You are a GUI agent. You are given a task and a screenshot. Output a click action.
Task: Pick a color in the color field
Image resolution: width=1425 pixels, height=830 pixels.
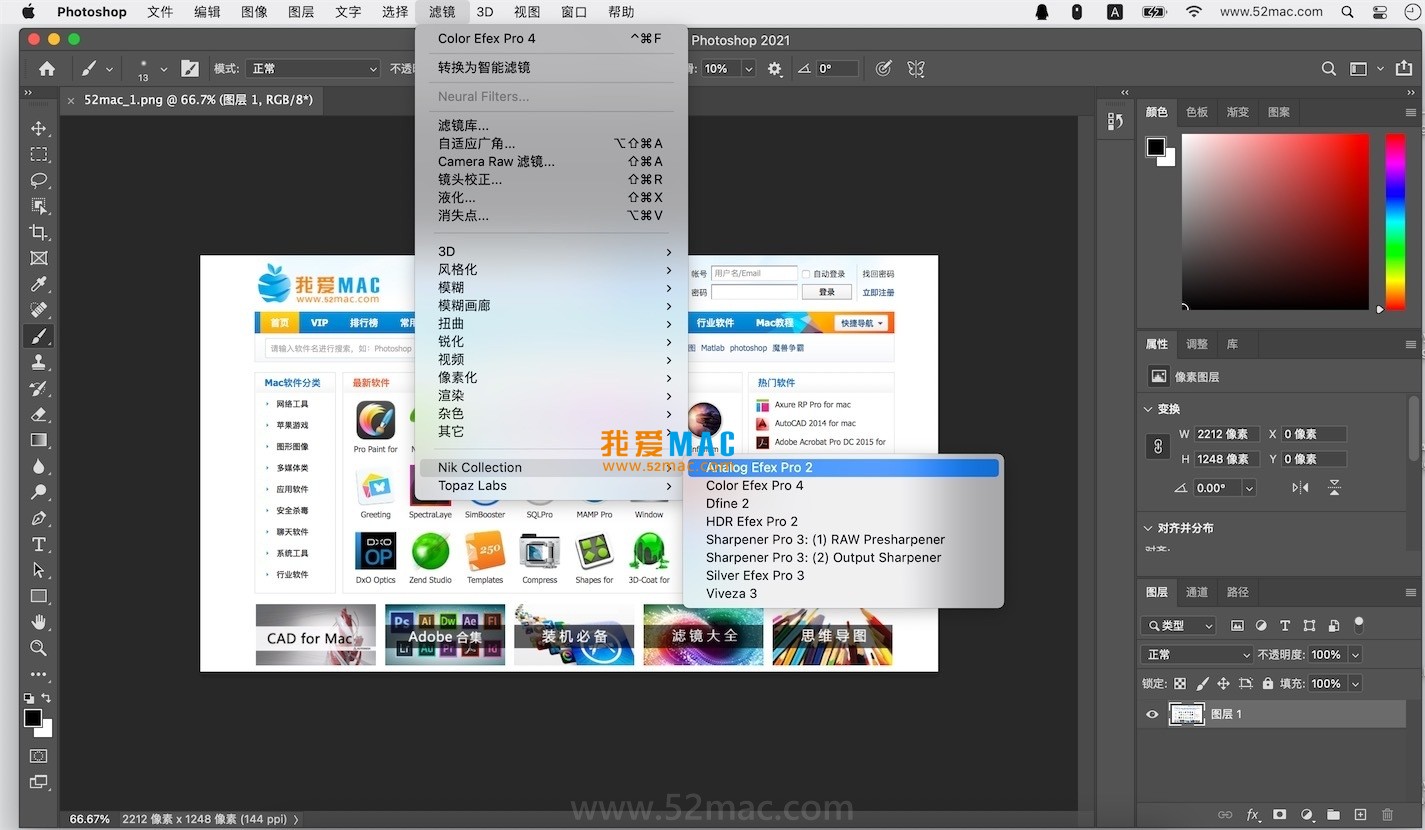1275,222
